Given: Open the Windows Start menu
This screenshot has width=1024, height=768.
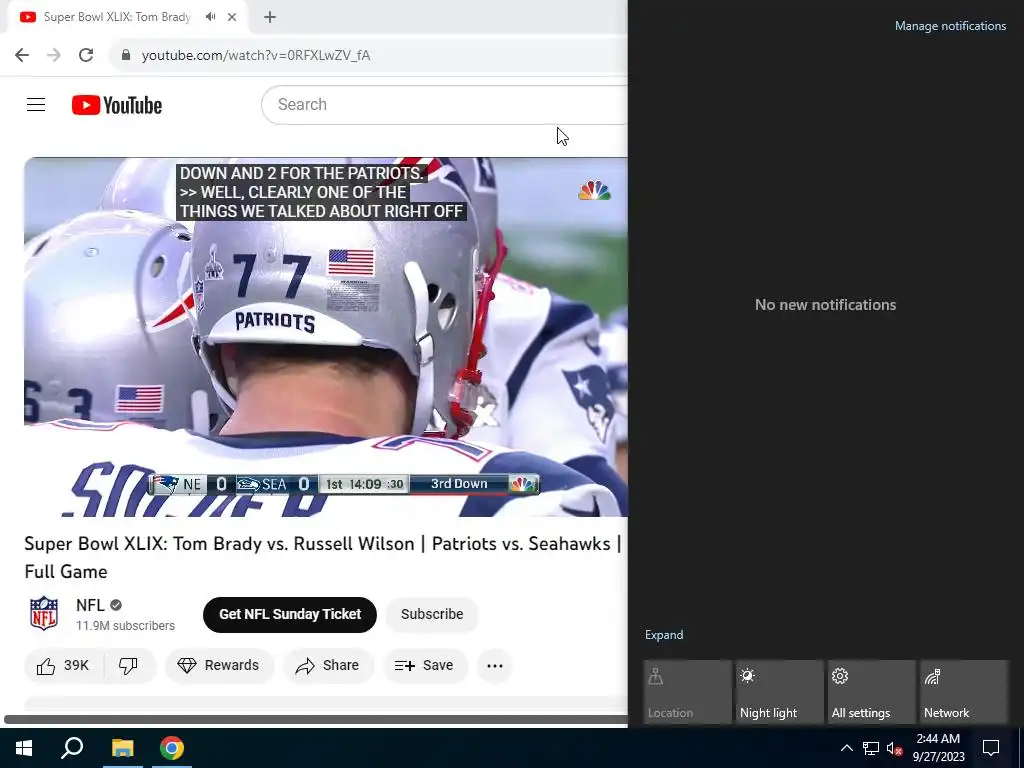Looking at the screenshot, I should [24, 748].
